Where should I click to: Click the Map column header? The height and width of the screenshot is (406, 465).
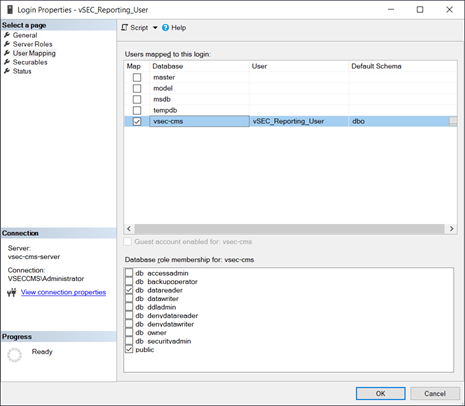(137, 66)
